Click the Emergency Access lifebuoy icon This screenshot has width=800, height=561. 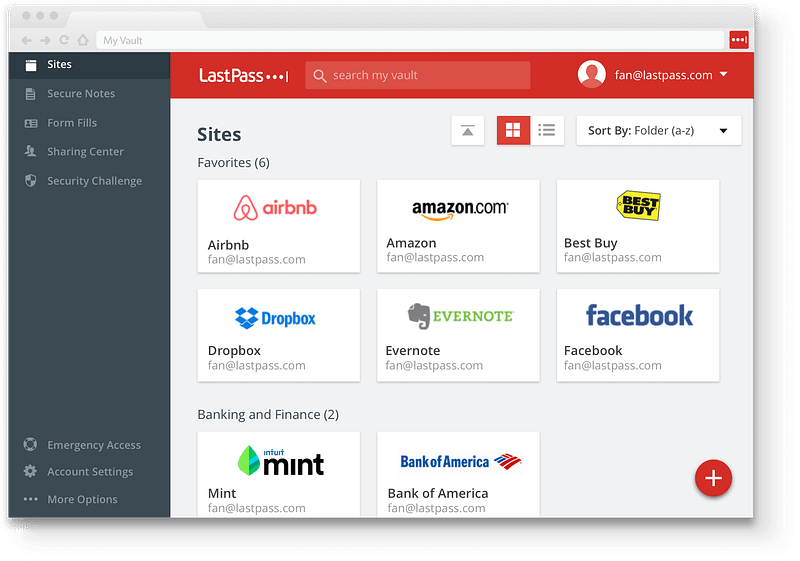(x=30, y=445)
